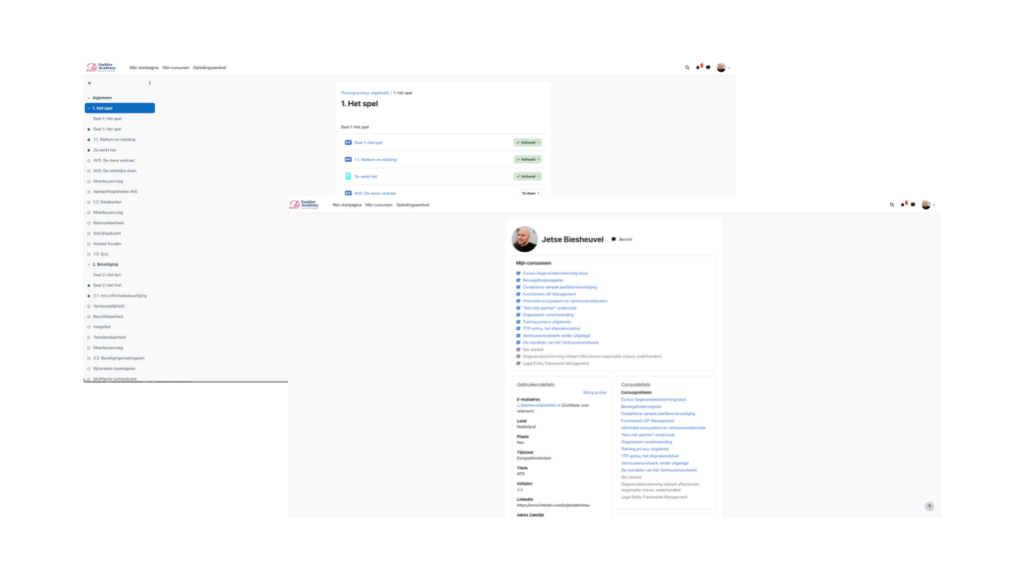Viewport: 1024px width, 576px height.
Task: Click the 'Wijzig profiel' link
Action: 594,392
